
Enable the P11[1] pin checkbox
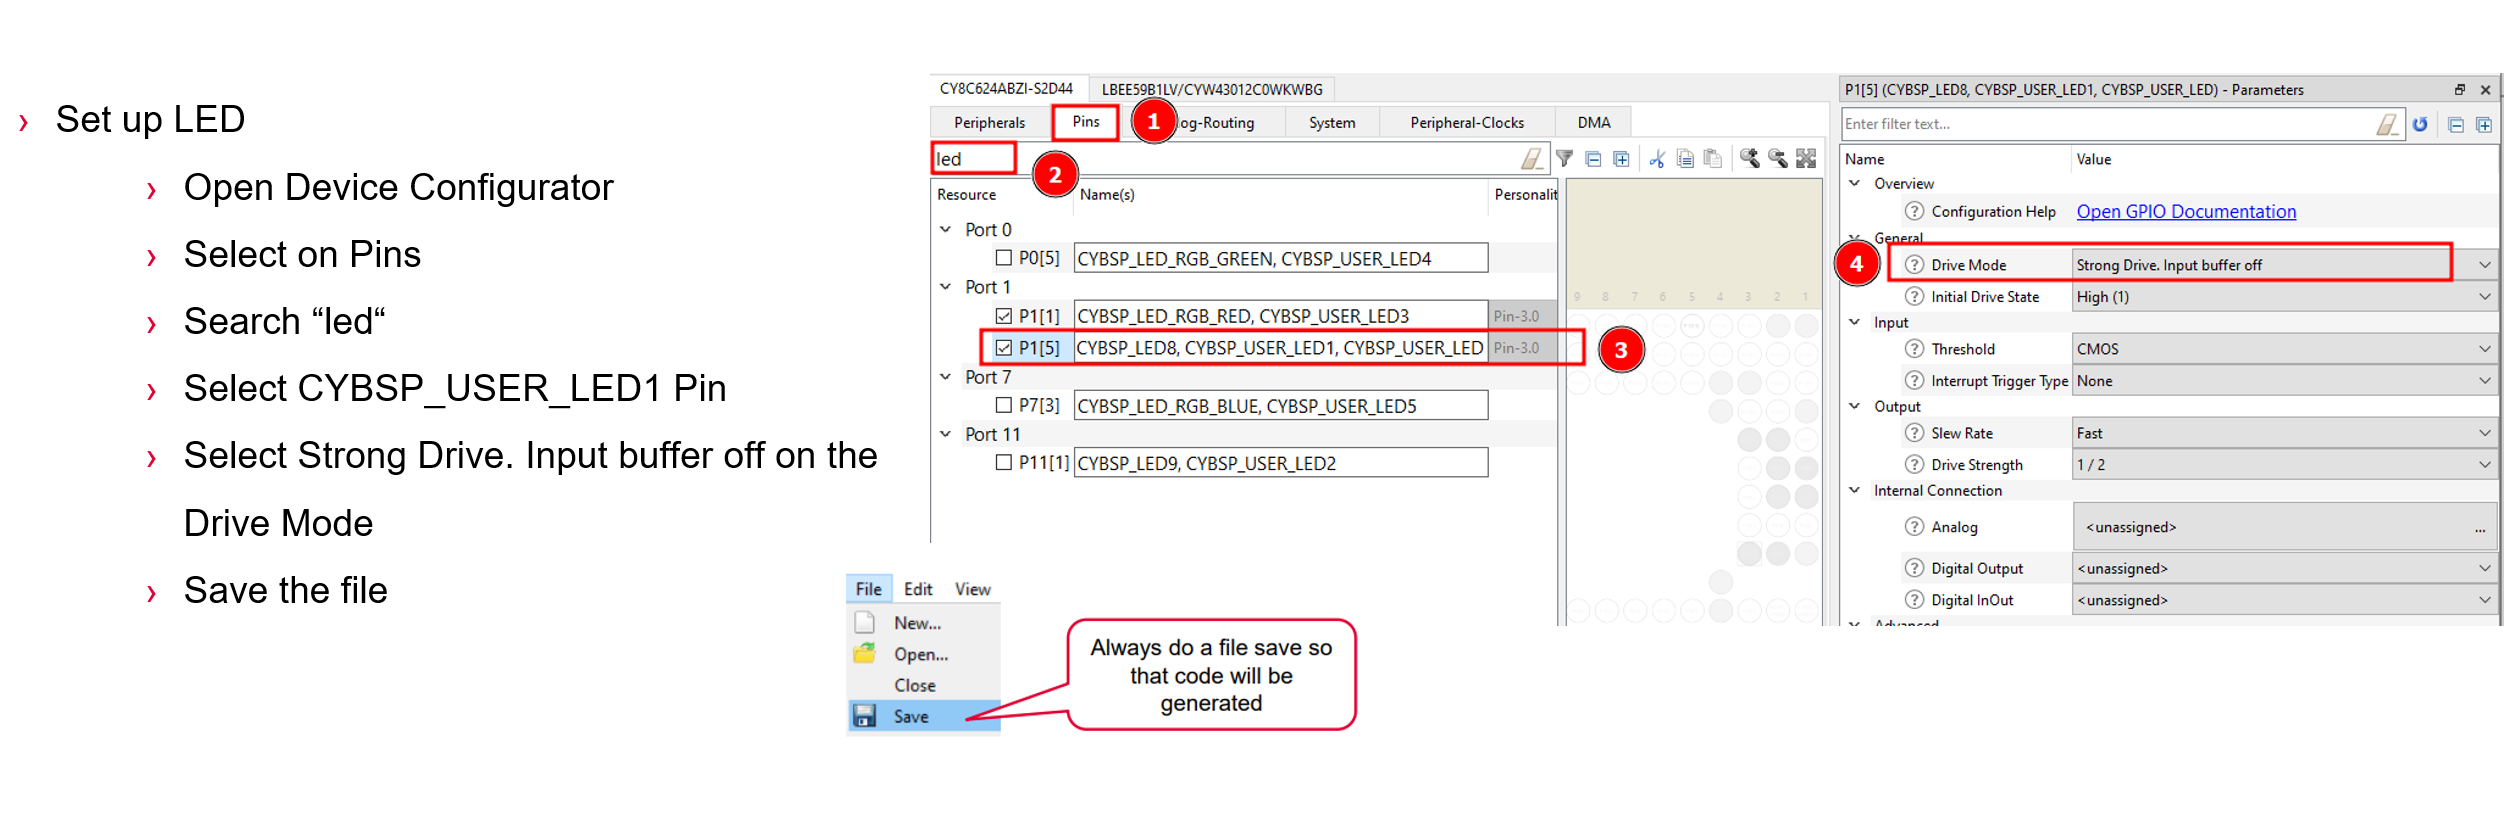pos(1004,463)
